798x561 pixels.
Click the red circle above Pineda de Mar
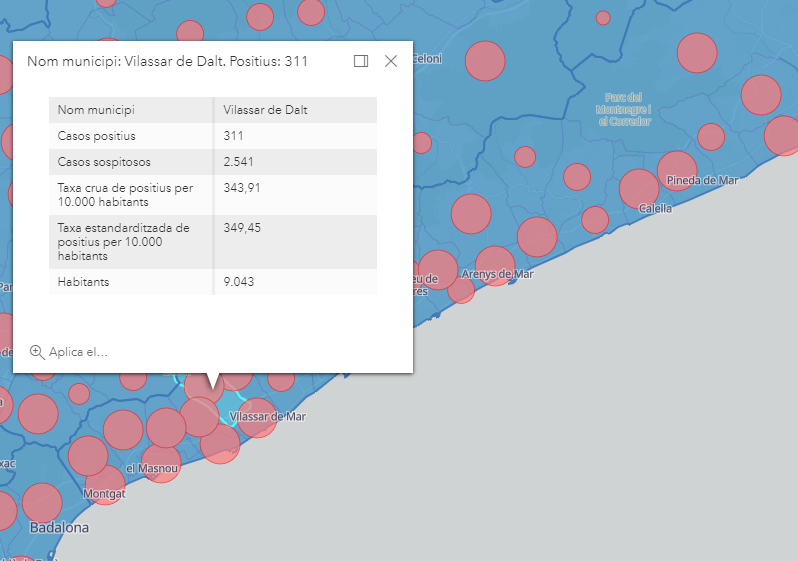(x=677, y=171)
